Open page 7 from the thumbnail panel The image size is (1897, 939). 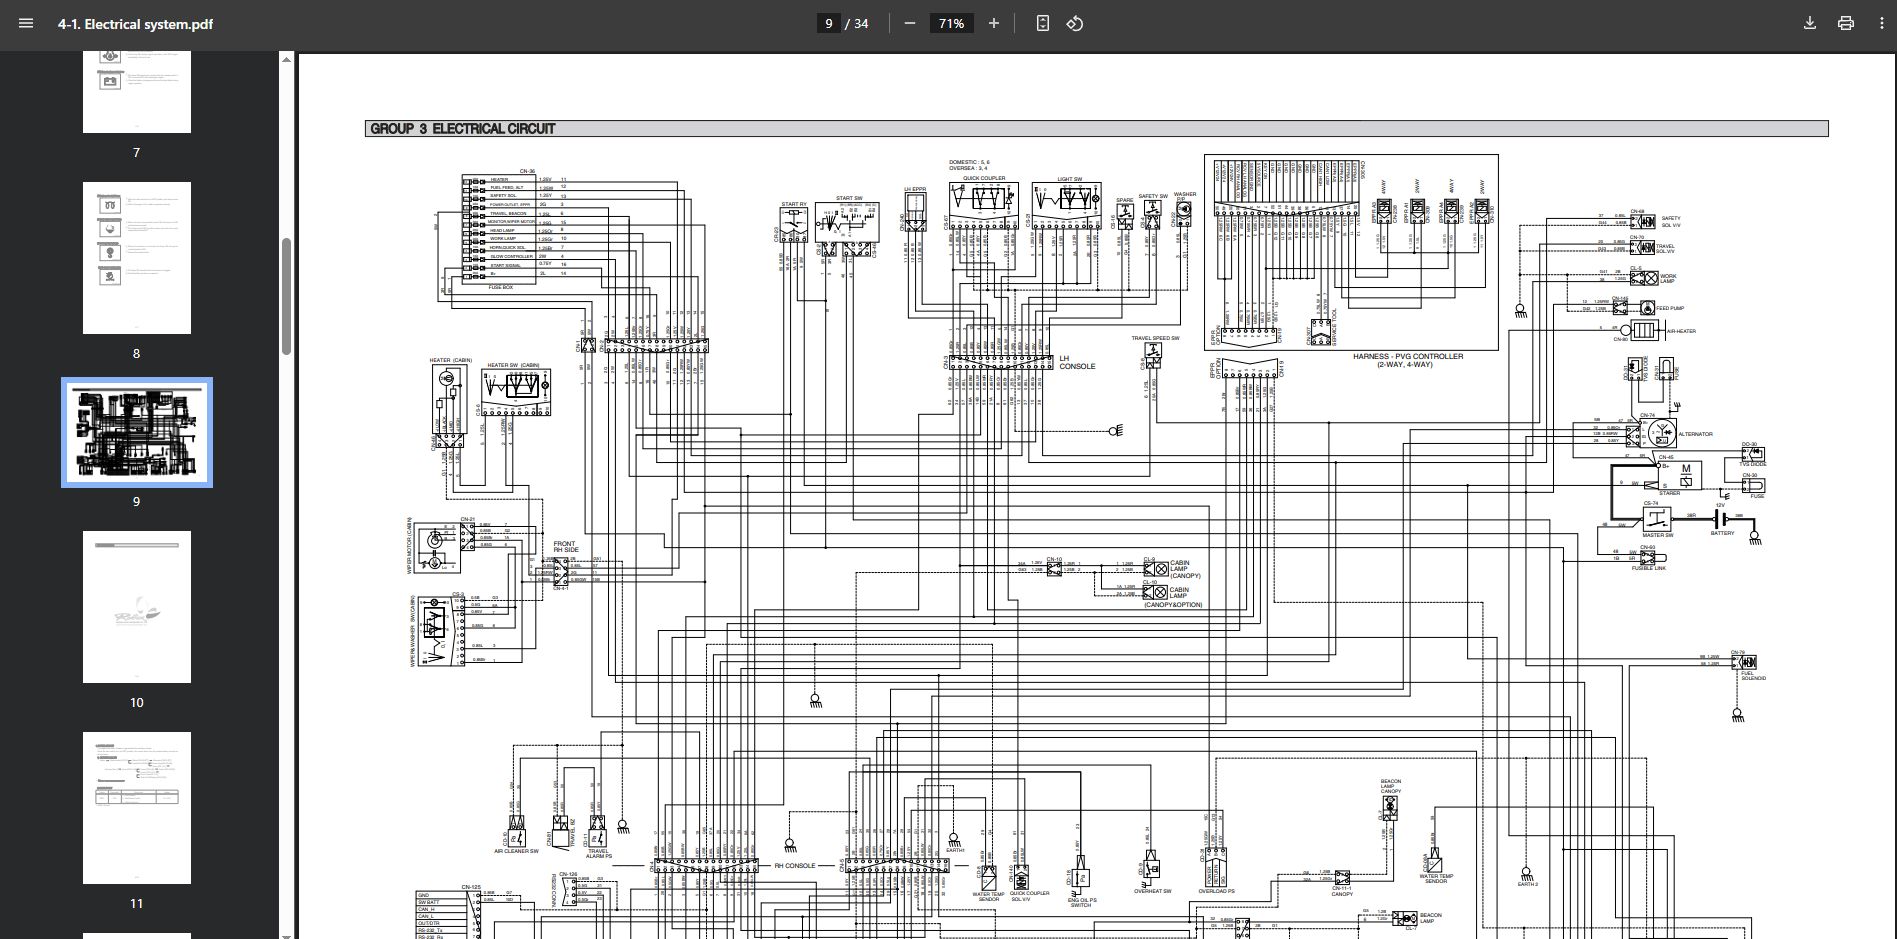(x=136, y=90)
